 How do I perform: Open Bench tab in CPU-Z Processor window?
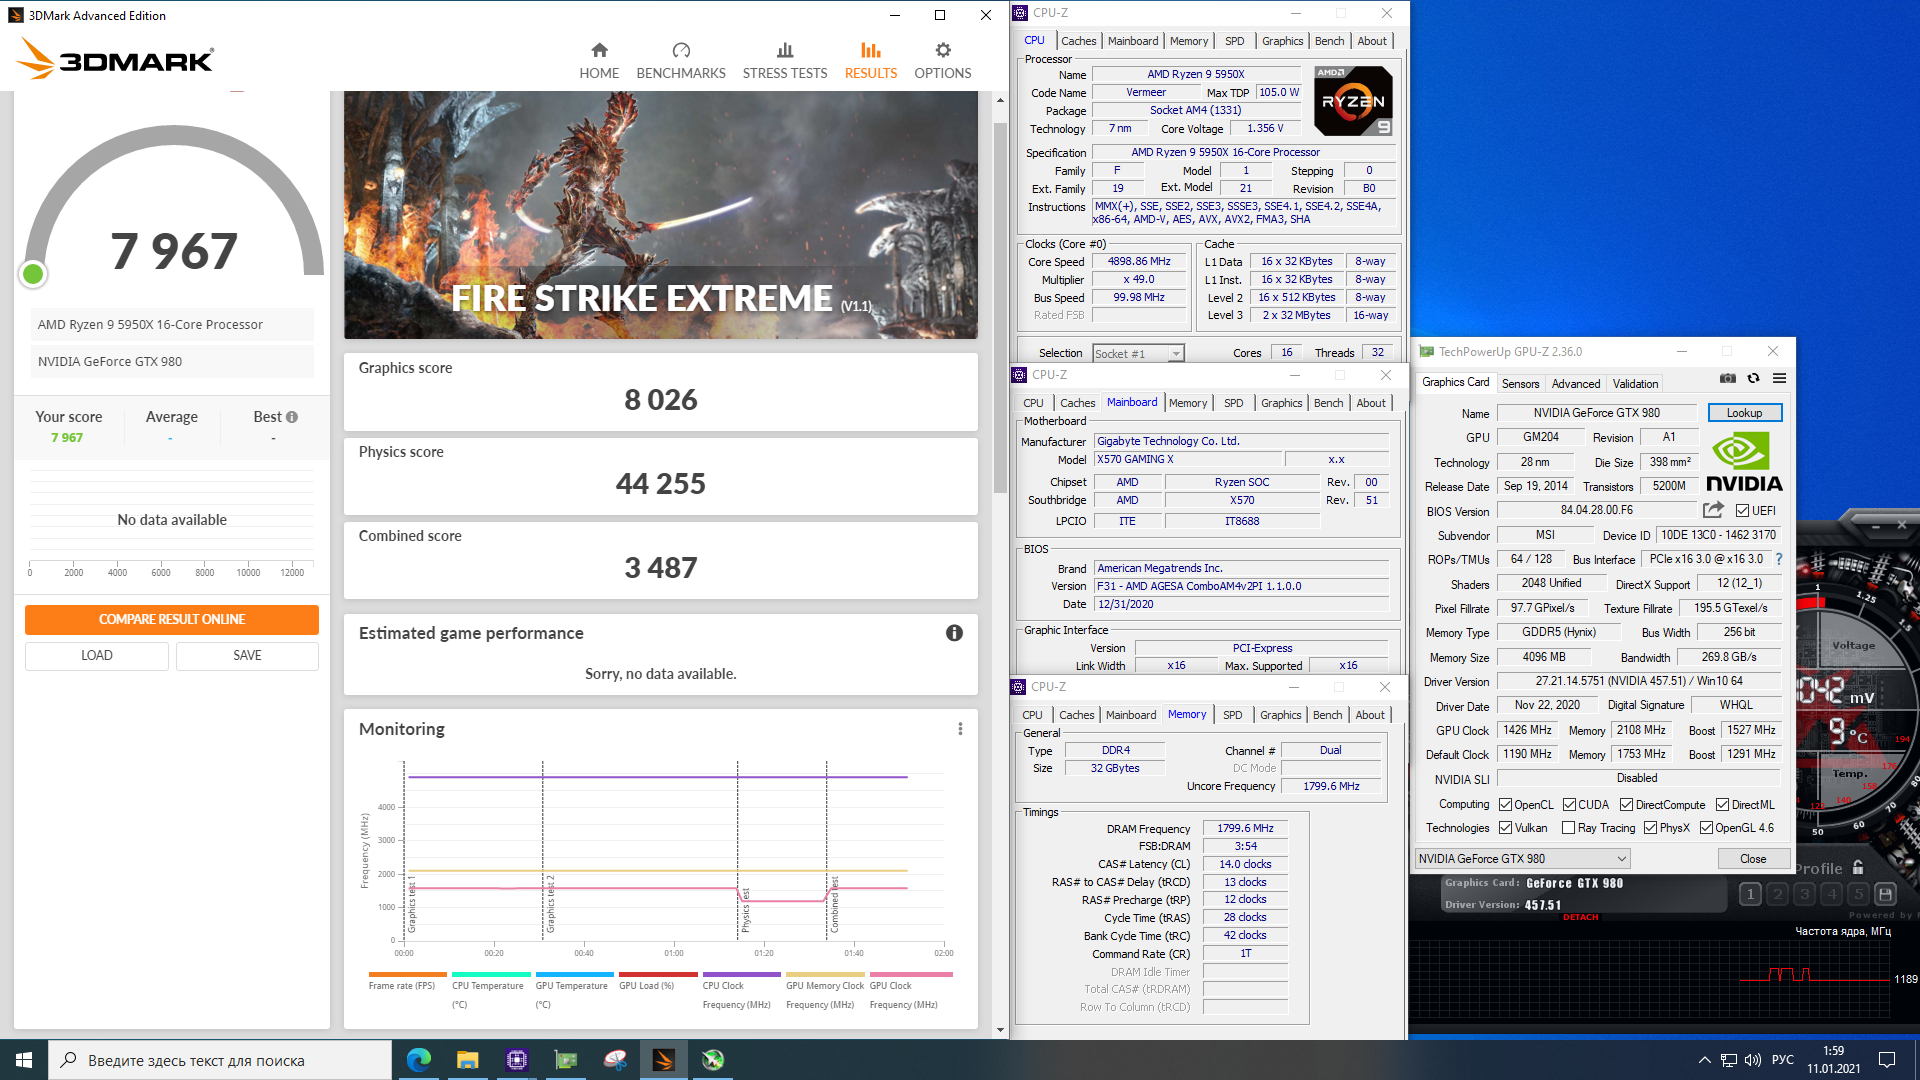[x=1329, y=41]
